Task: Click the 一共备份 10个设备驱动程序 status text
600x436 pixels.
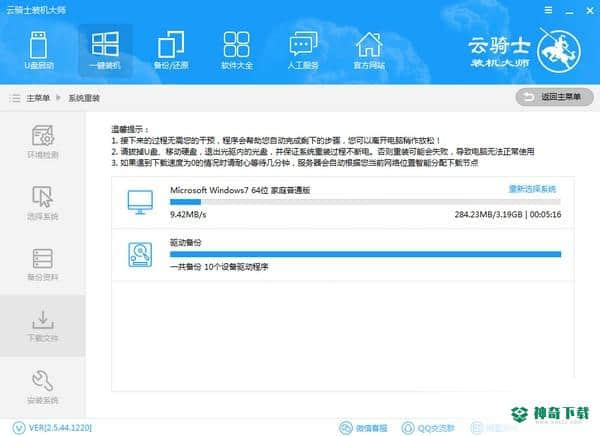Action: [x=219, y=267]
